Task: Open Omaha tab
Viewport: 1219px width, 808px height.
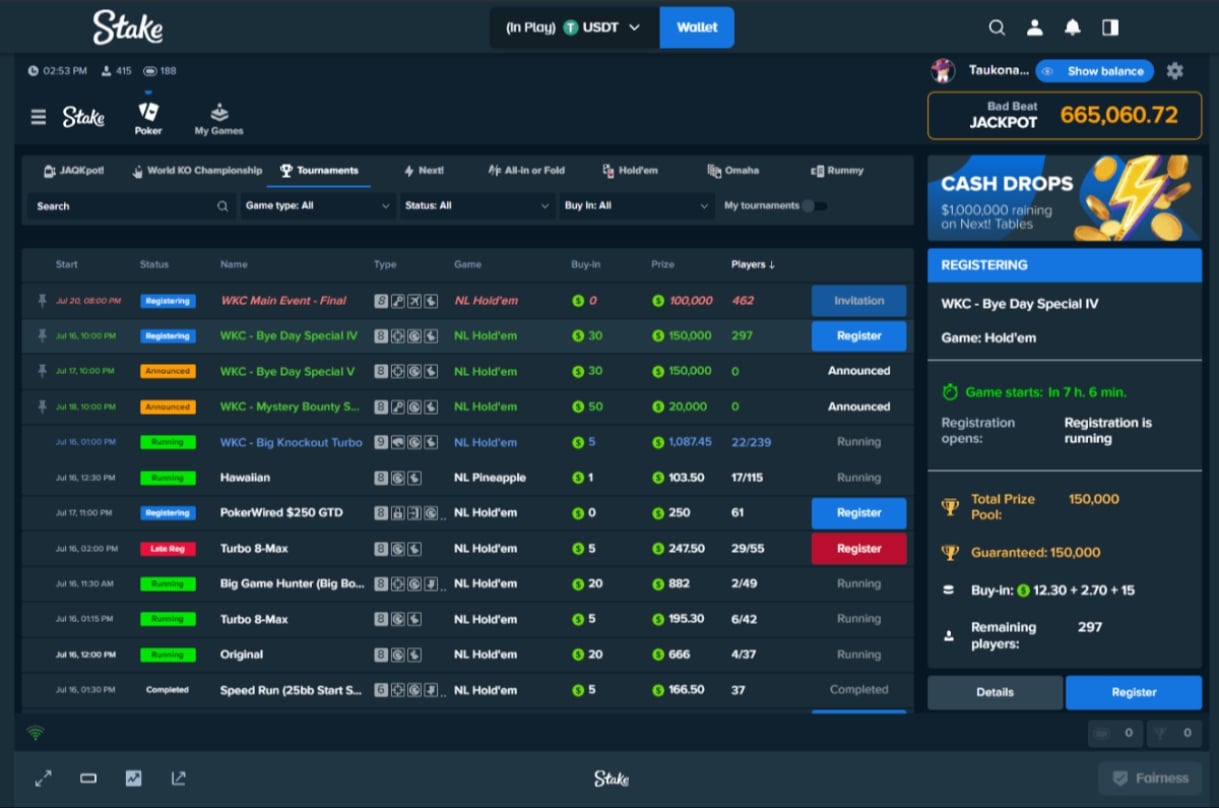Action: [733, 171]
